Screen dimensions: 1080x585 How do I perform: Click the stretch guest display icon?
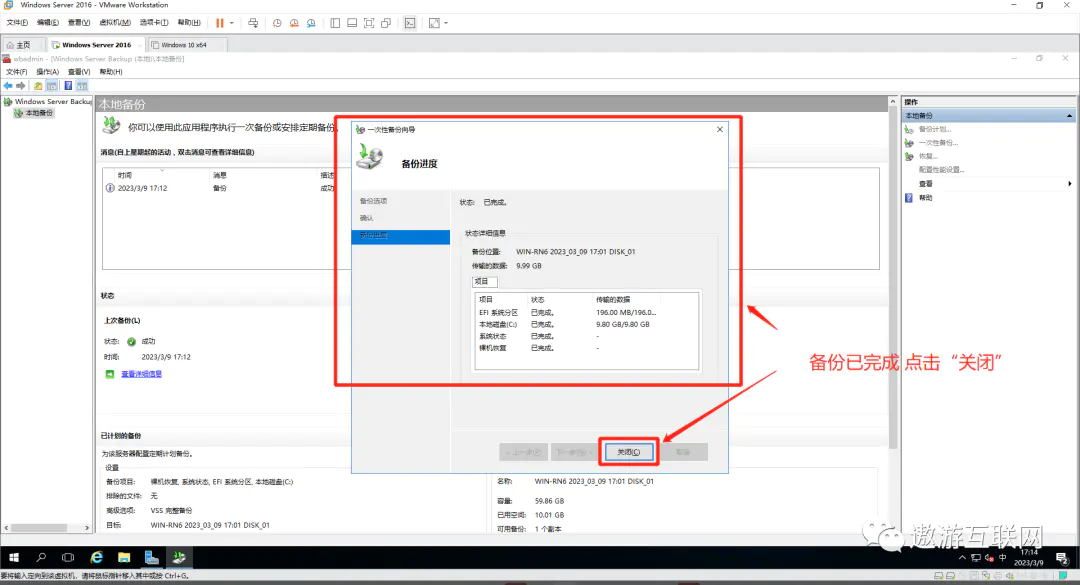434,23
